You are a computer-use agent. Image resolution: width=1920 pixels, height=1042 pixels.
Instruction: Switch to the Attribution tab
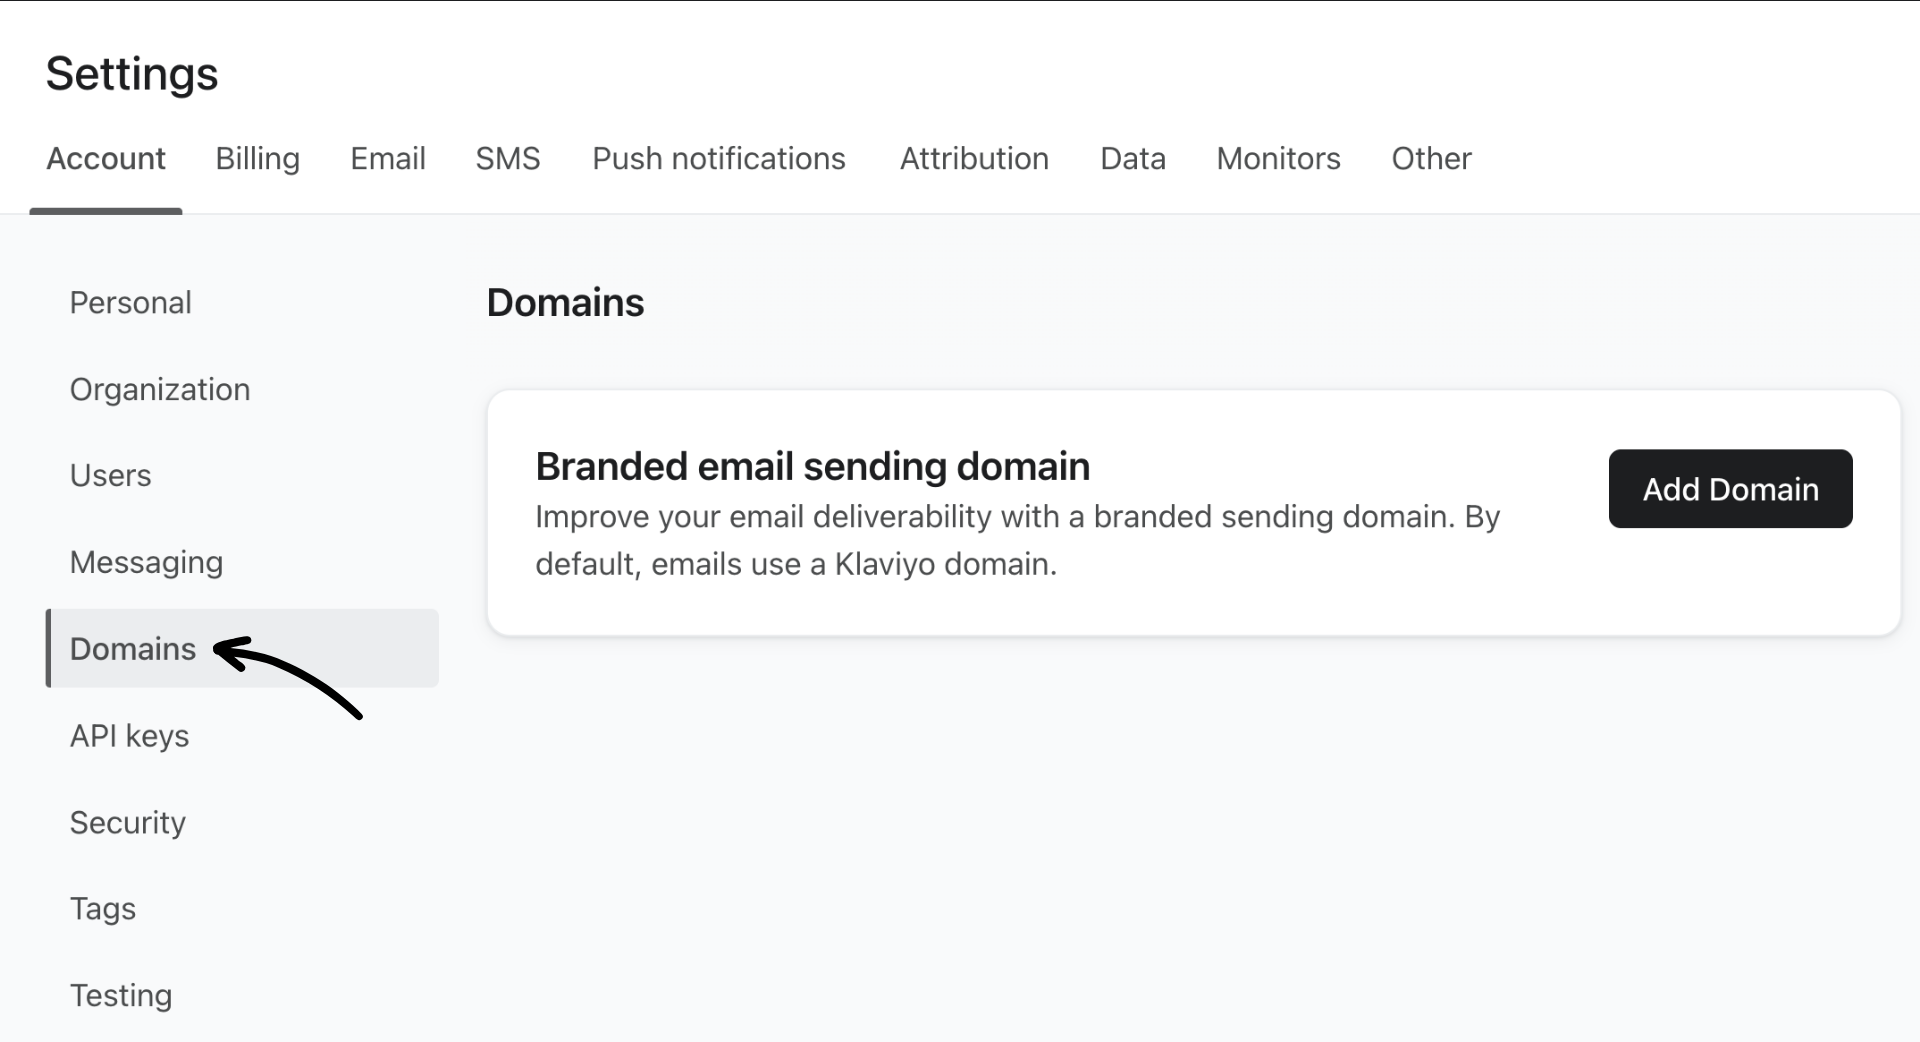[974, 158]
